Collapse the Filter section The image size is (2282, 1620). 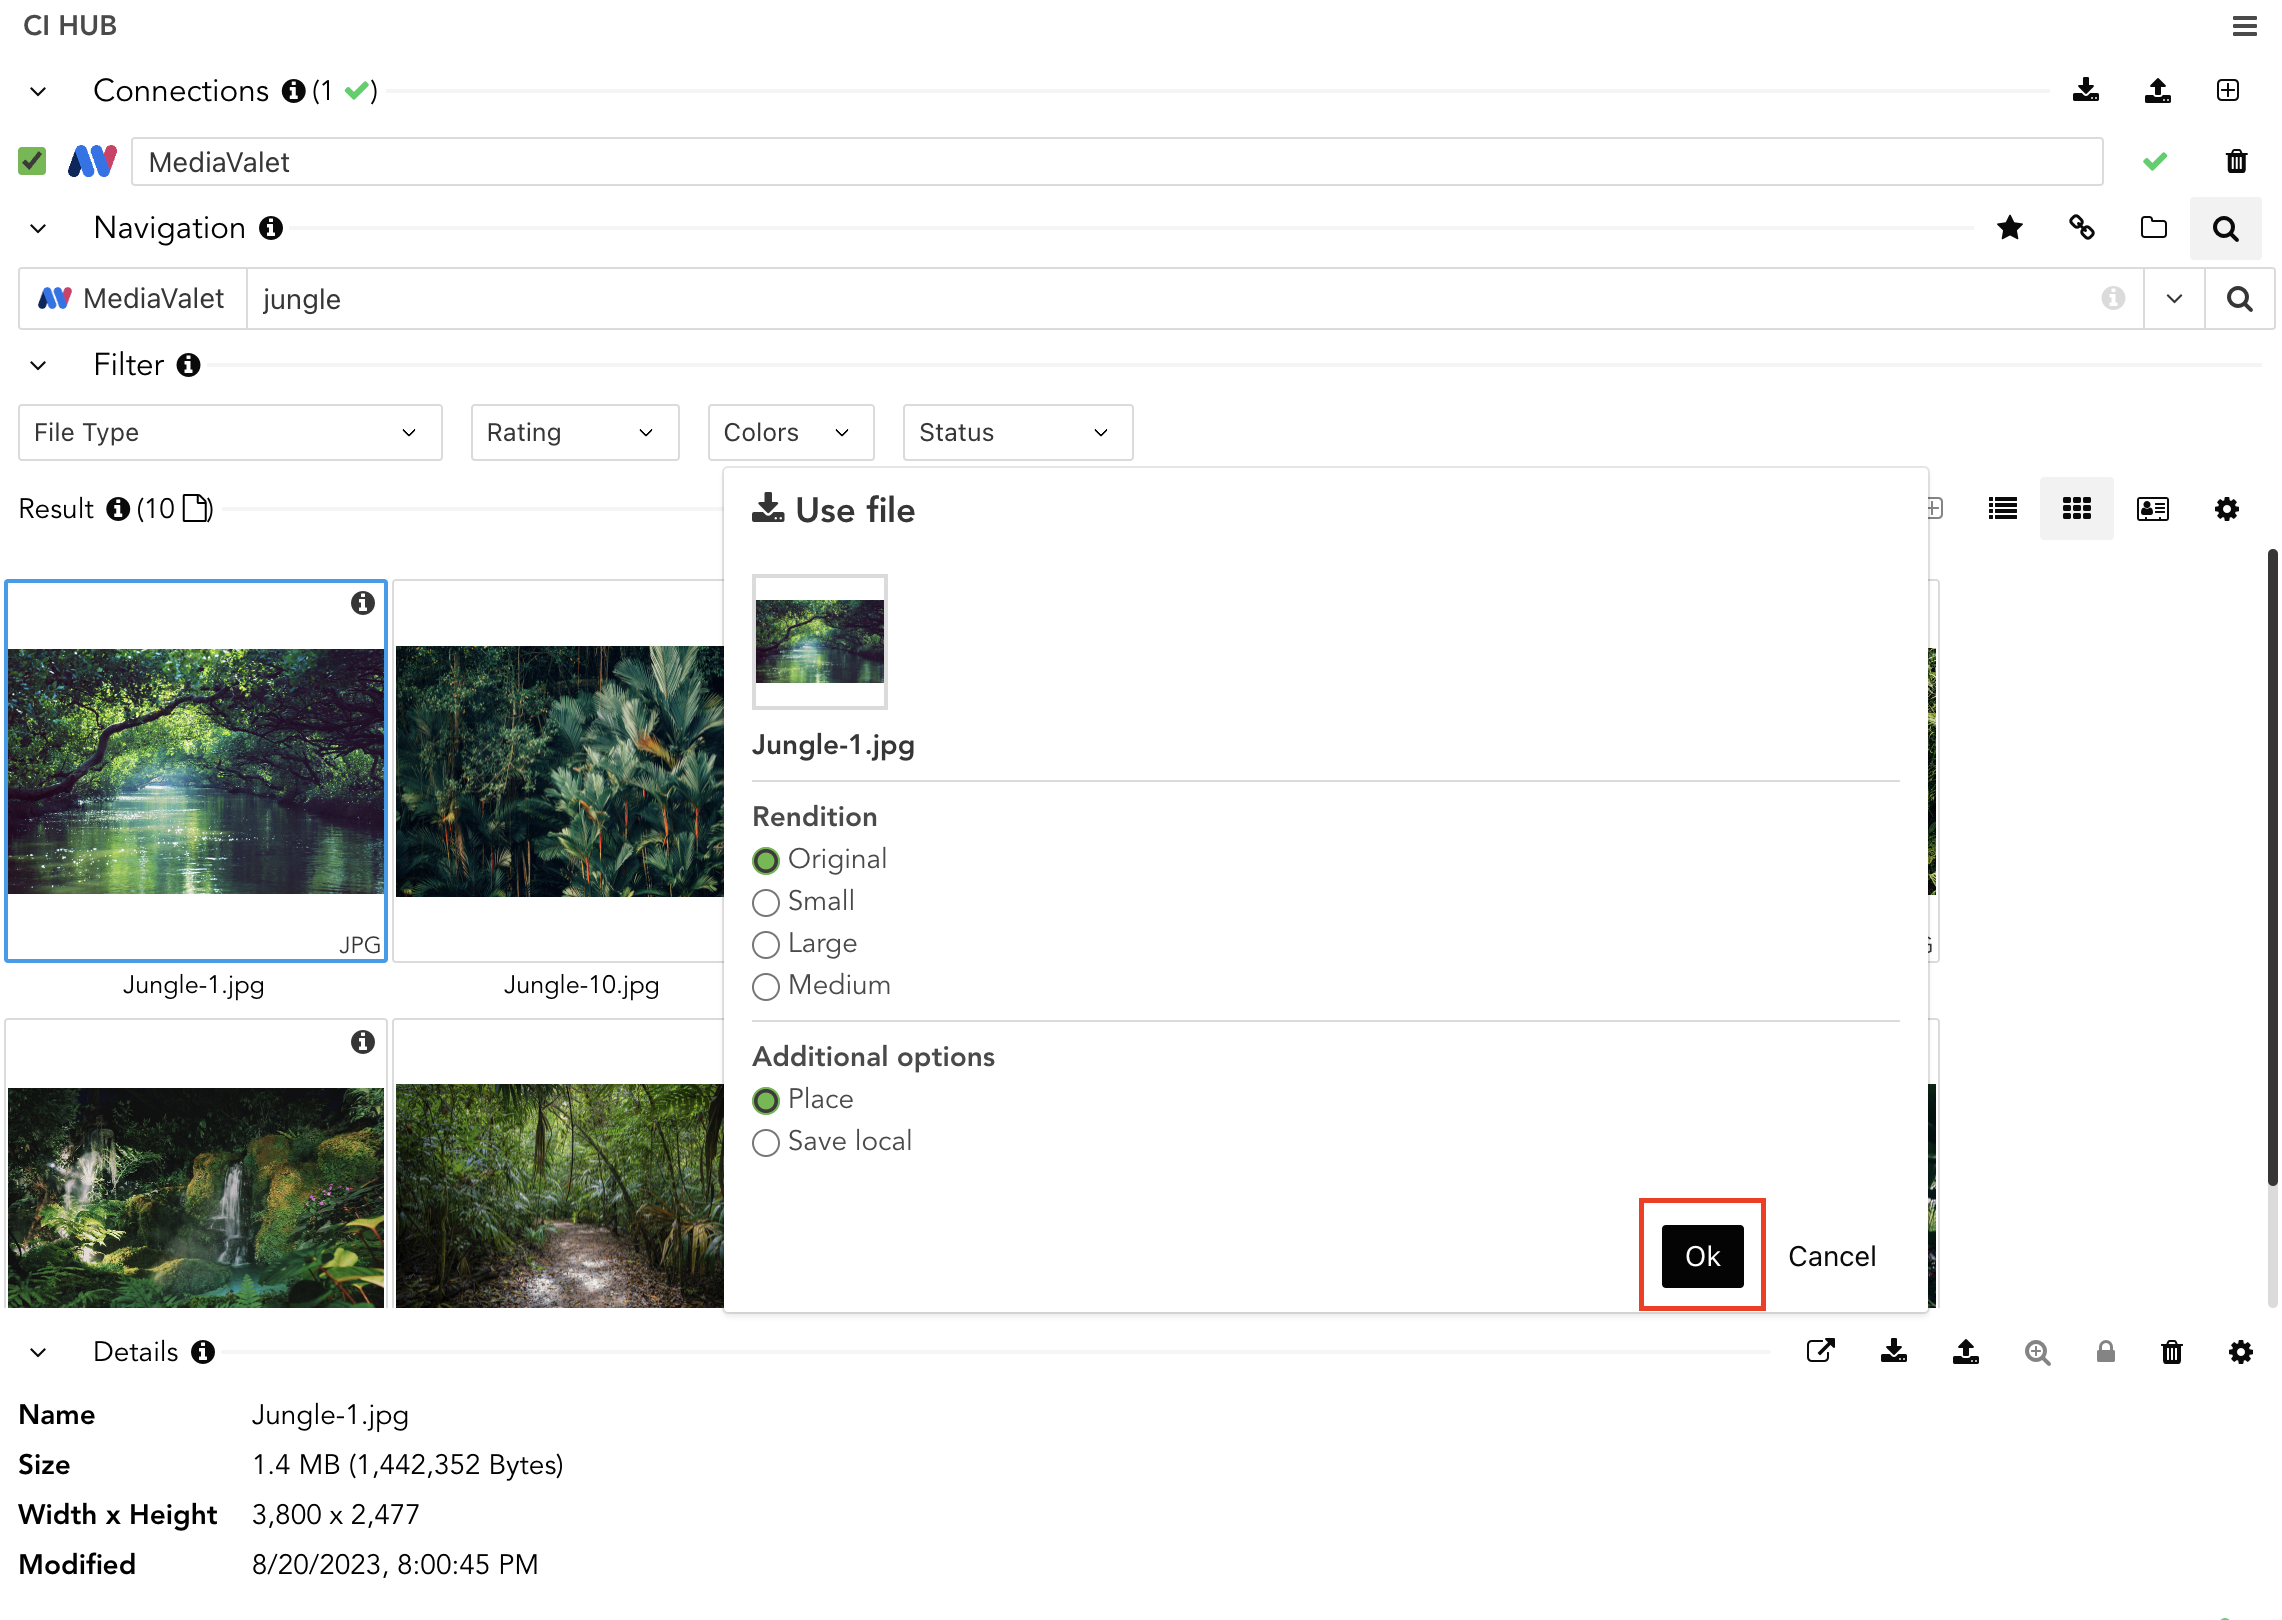38,365
